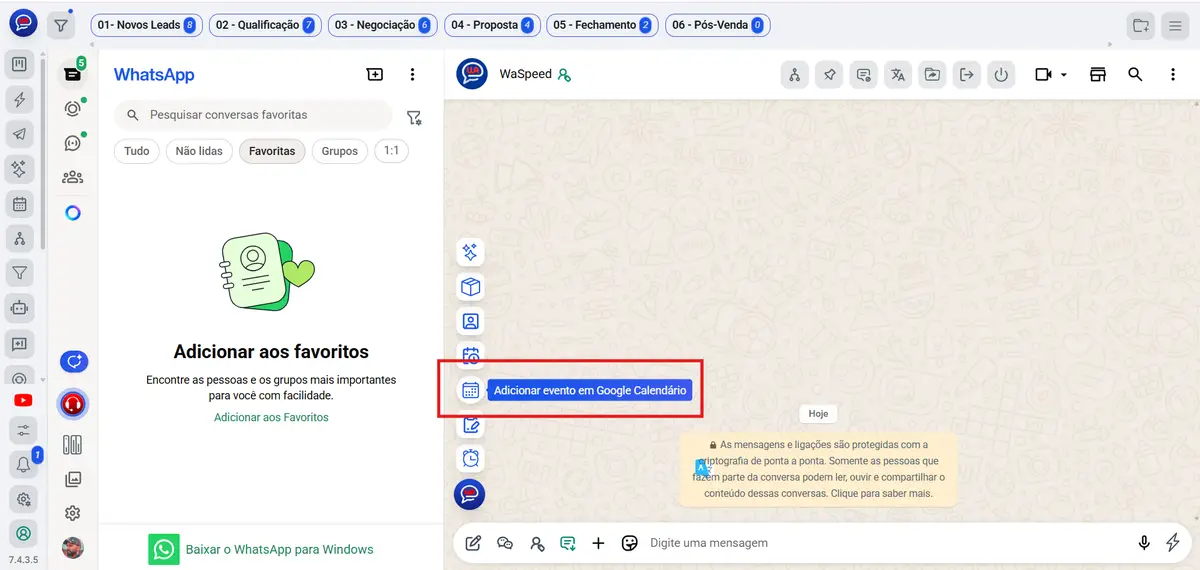Click the pin icon in chat header
The width and height of the screenshot is (1200, 570).
829,74
